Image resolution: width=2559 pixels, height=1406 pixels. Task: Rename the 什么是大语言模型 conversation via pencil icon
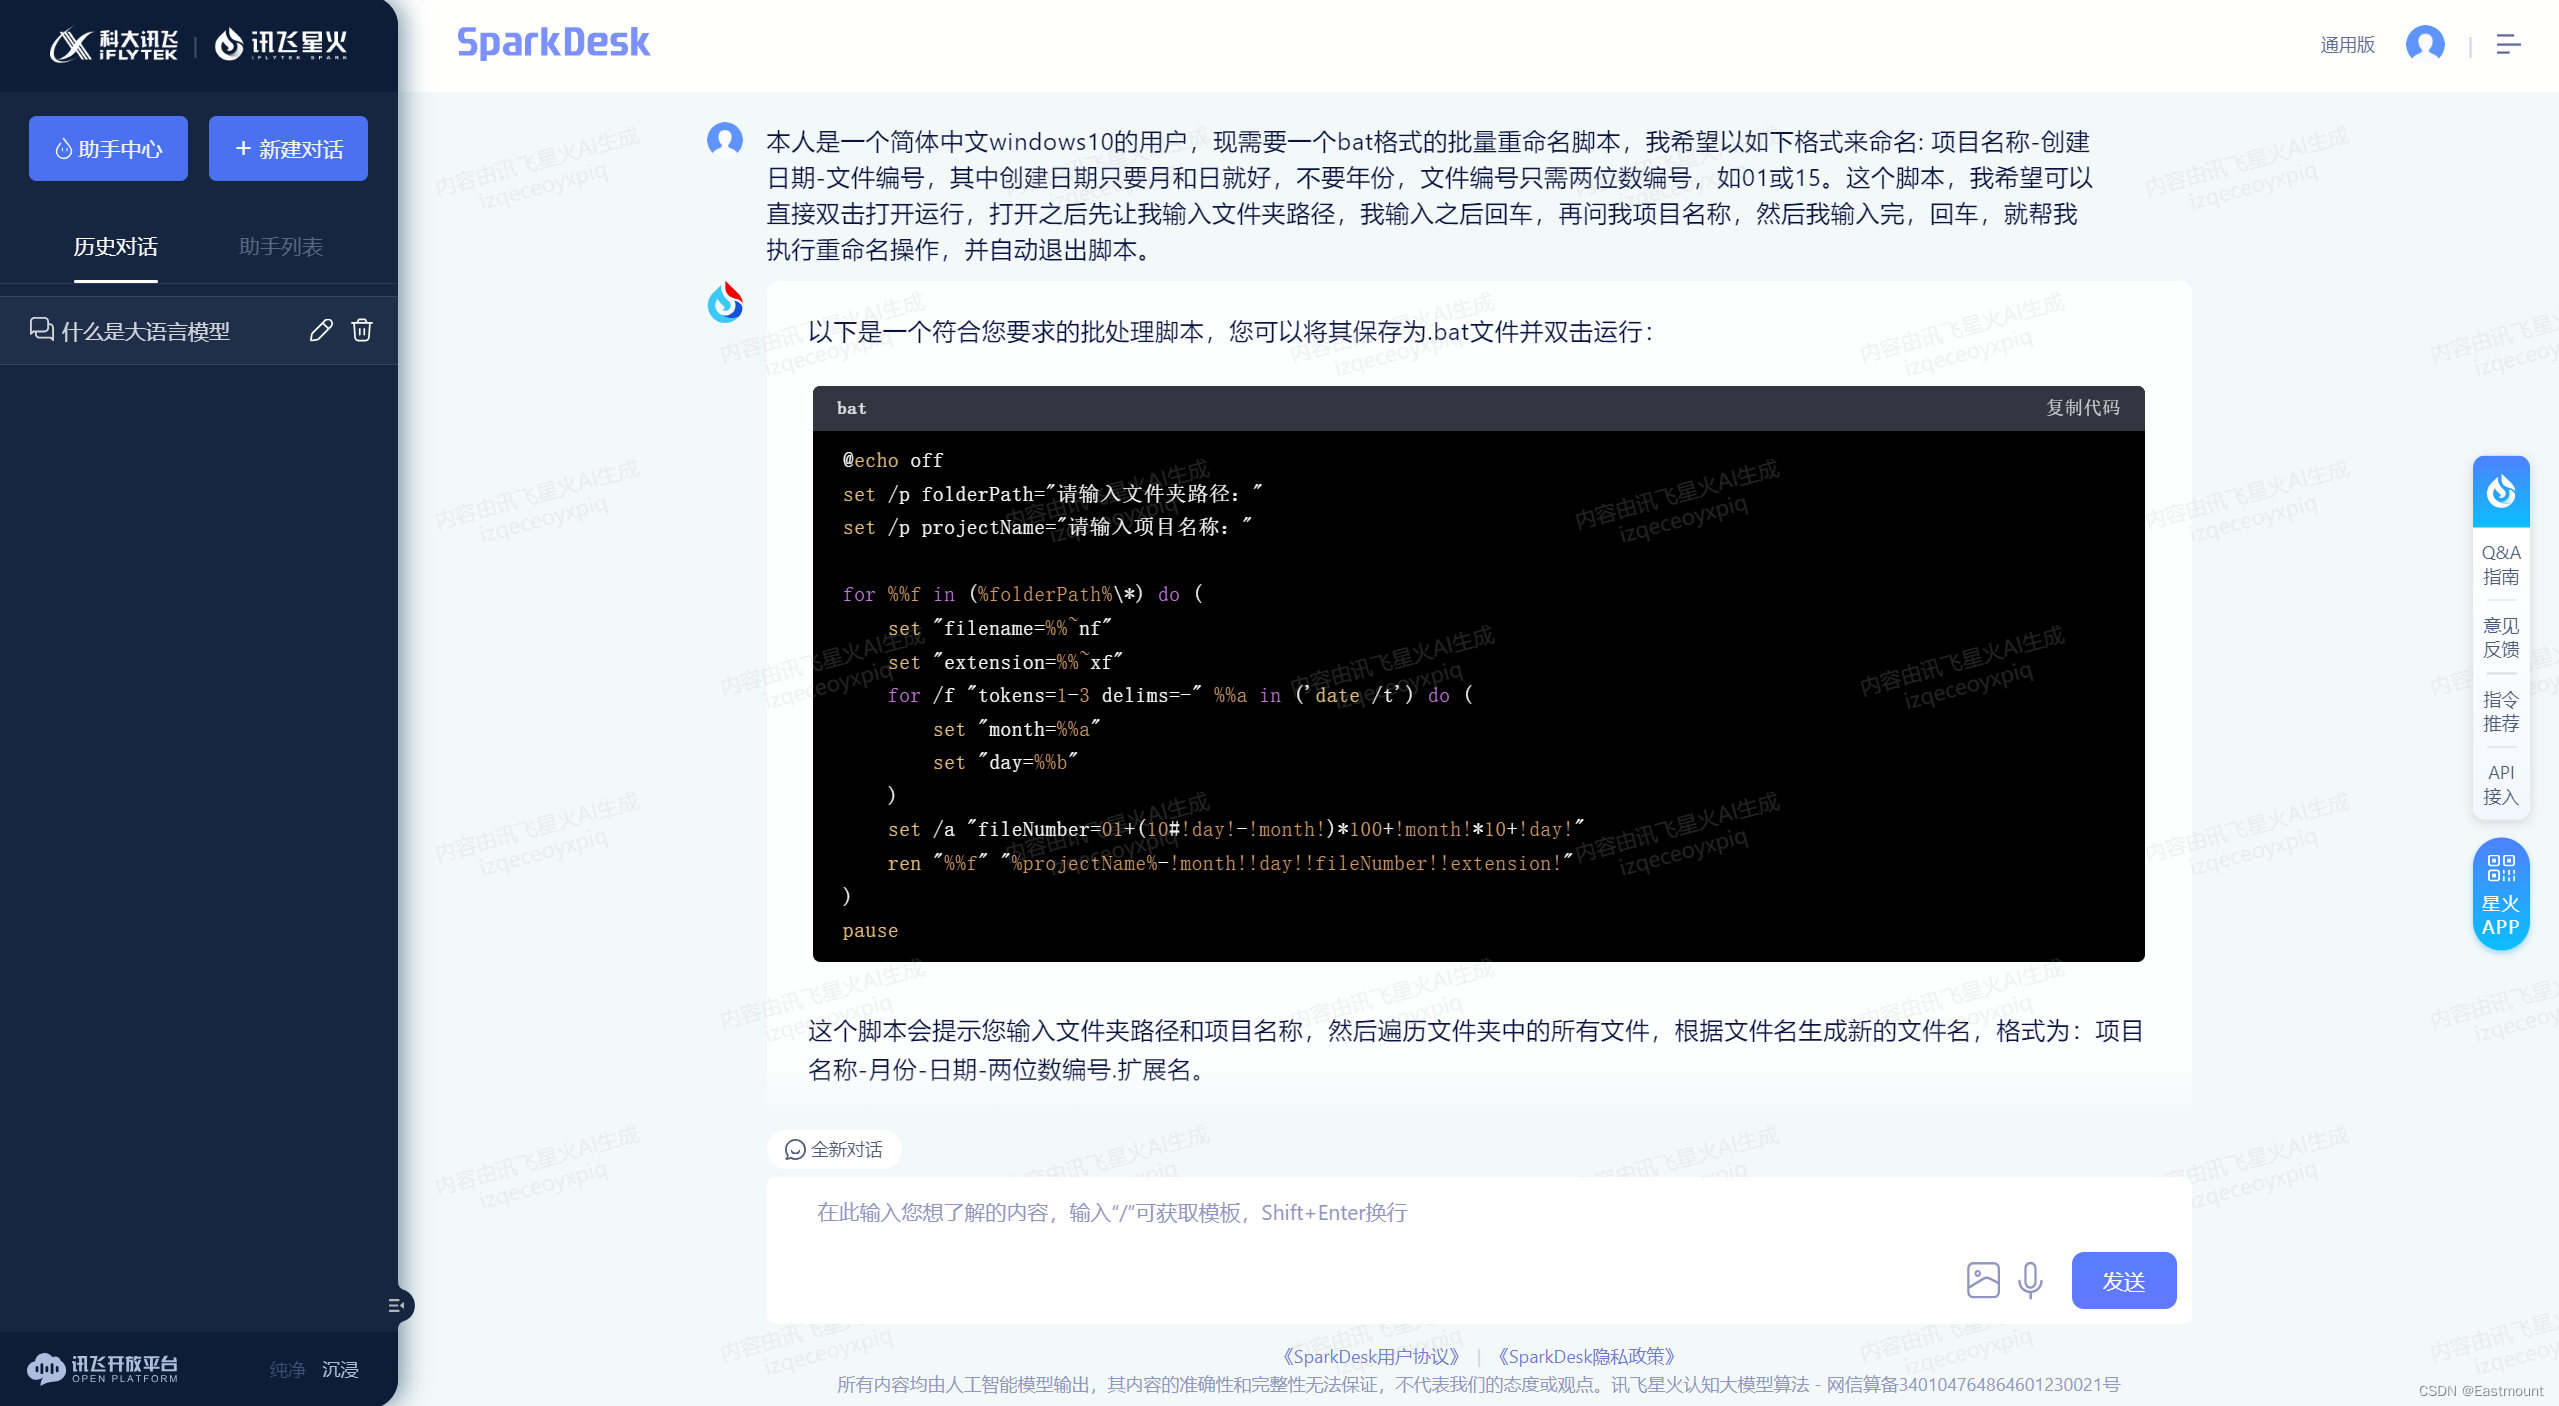tap(321, 330)
